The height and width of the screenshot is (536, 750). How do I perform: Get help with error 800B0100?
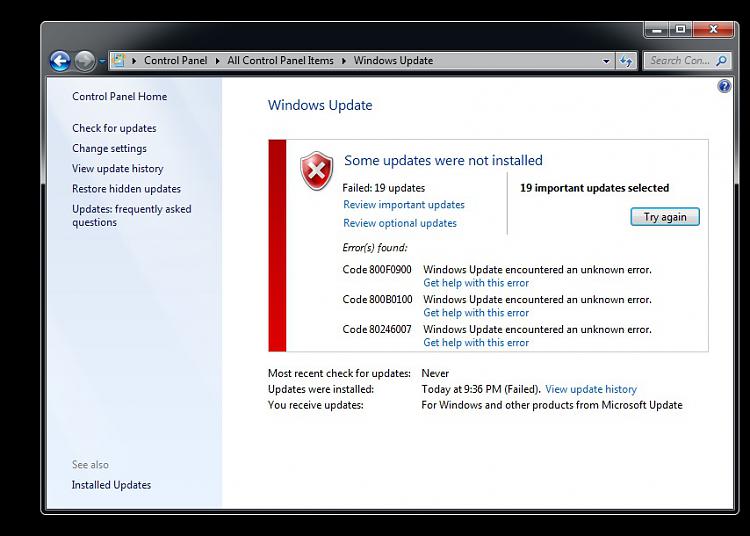[x=476, y=313]
